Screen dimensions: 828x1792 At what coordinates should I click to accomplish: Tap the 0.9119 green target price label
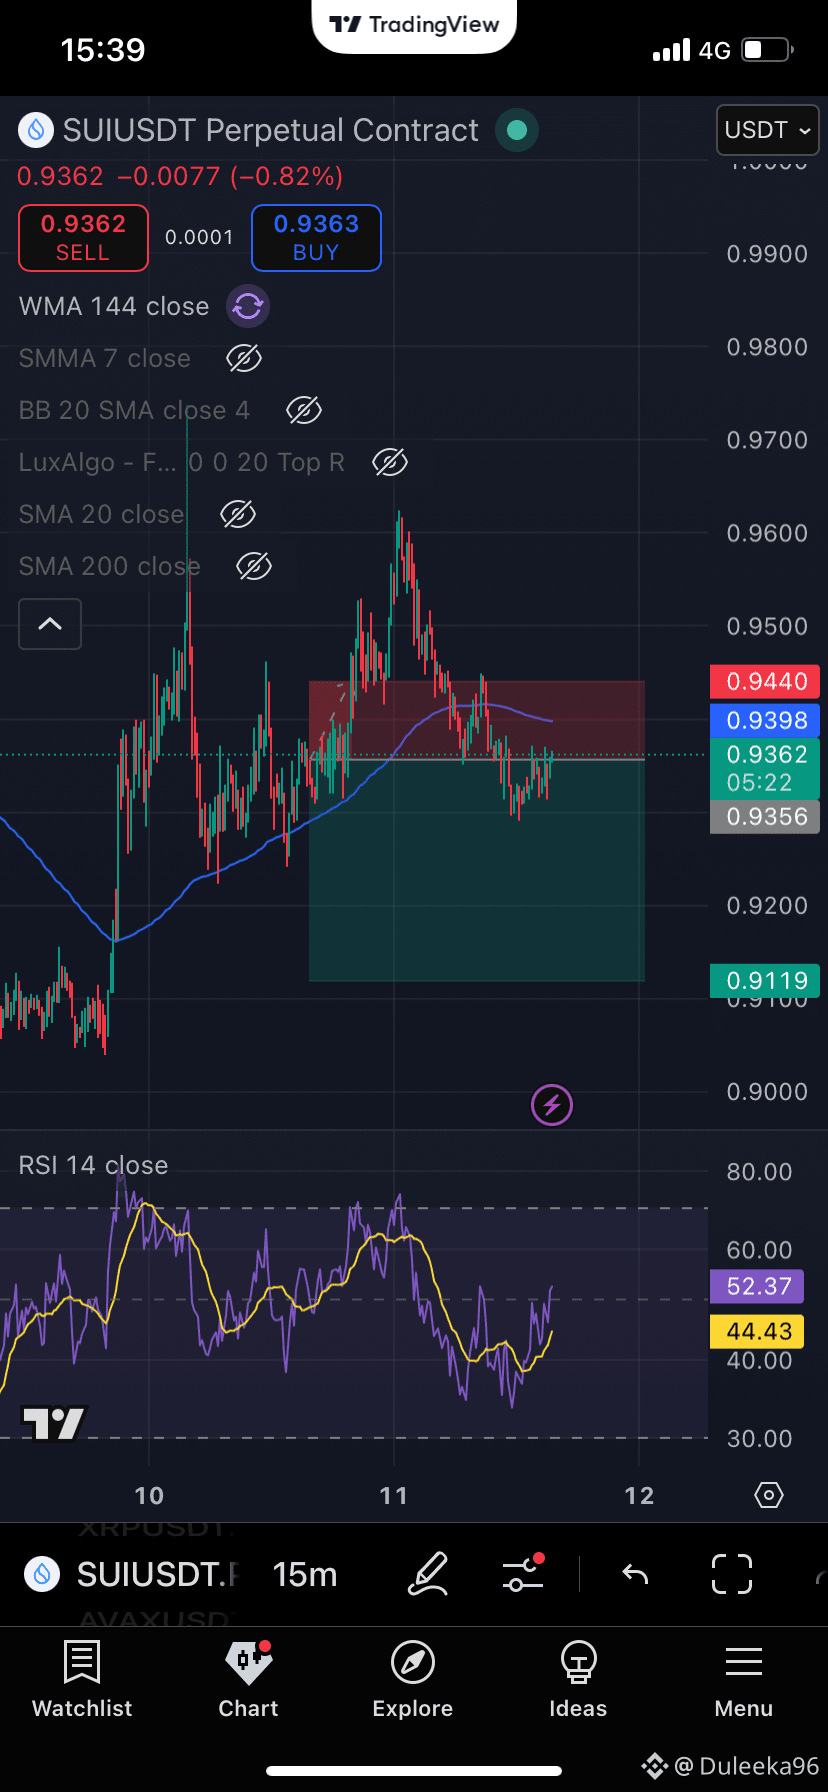[766, 981]
